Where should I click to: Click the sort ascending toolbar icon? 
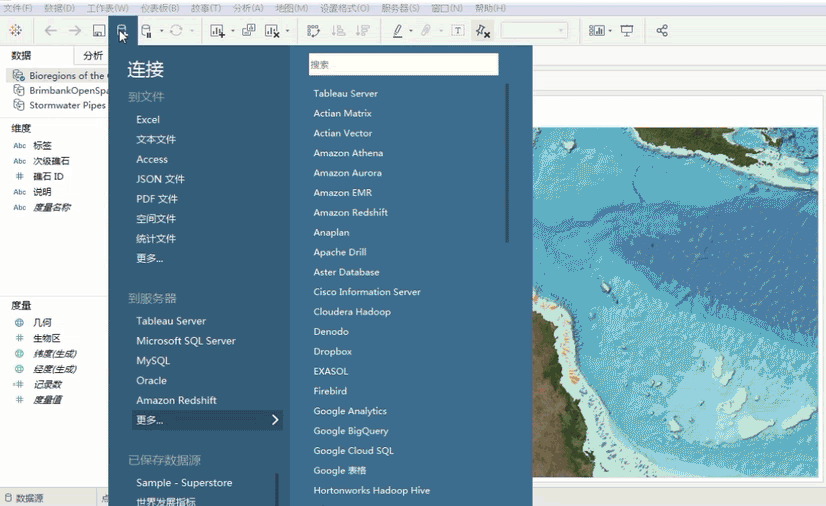(338, 31)
